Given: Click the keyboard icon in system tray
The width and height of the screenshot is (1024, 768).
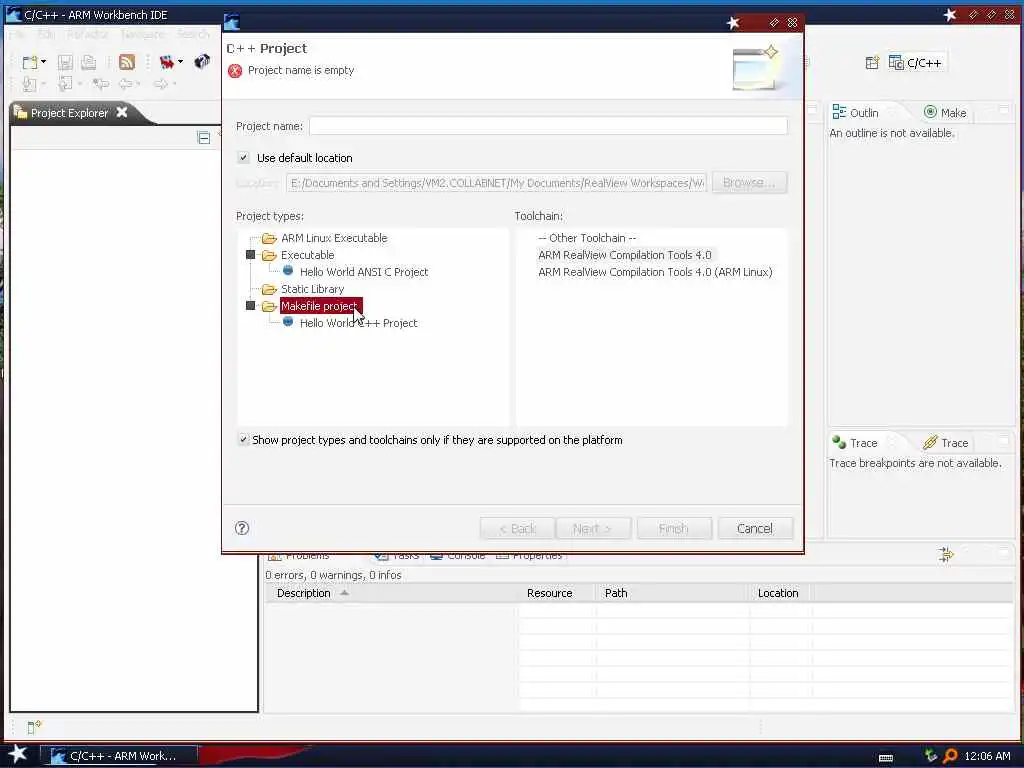Looking at the screenshot, I should [x=886, y=757].
